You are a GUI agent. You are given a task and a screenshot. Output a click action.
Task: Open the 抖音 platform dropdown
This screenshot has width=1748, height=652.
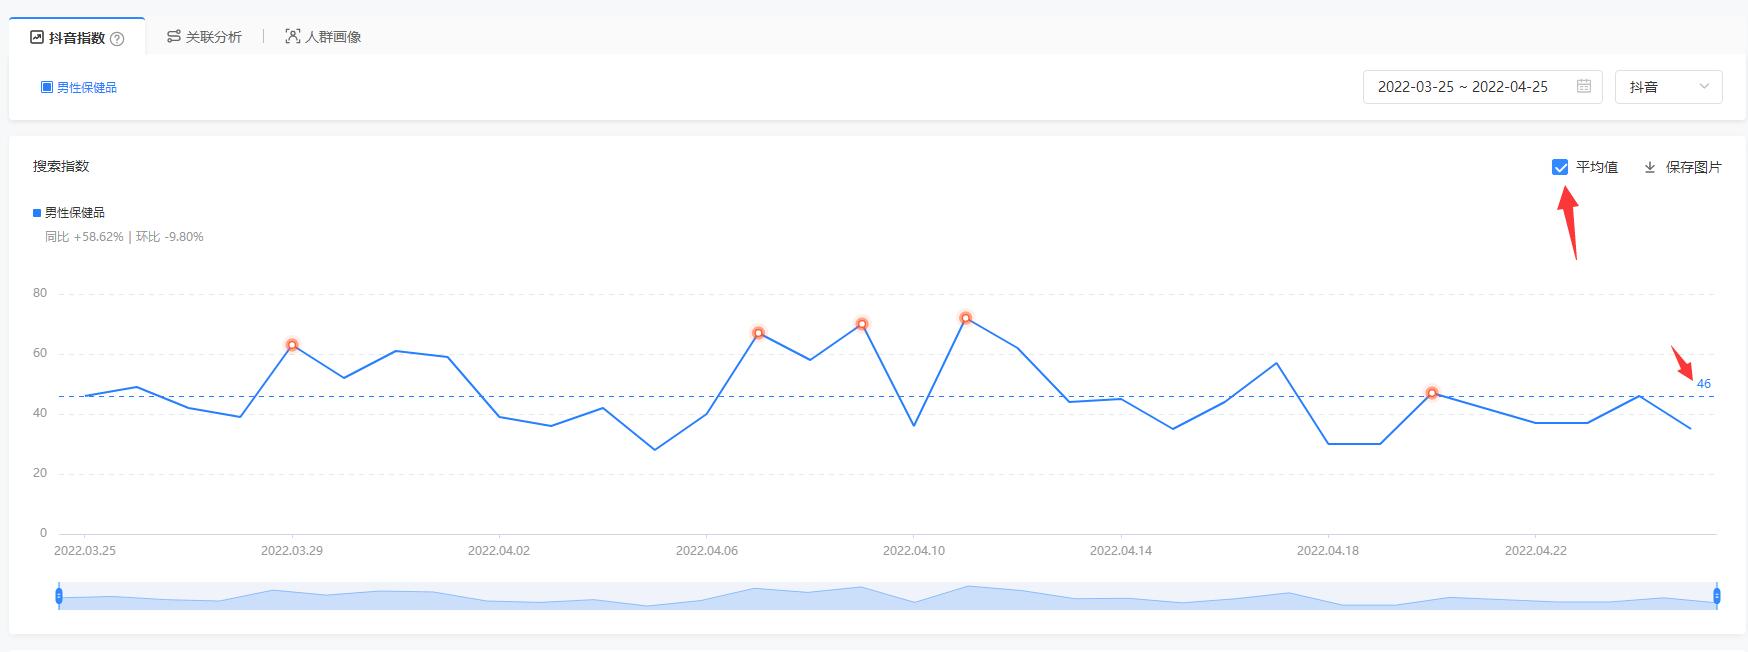click(x=1668, y=87)
